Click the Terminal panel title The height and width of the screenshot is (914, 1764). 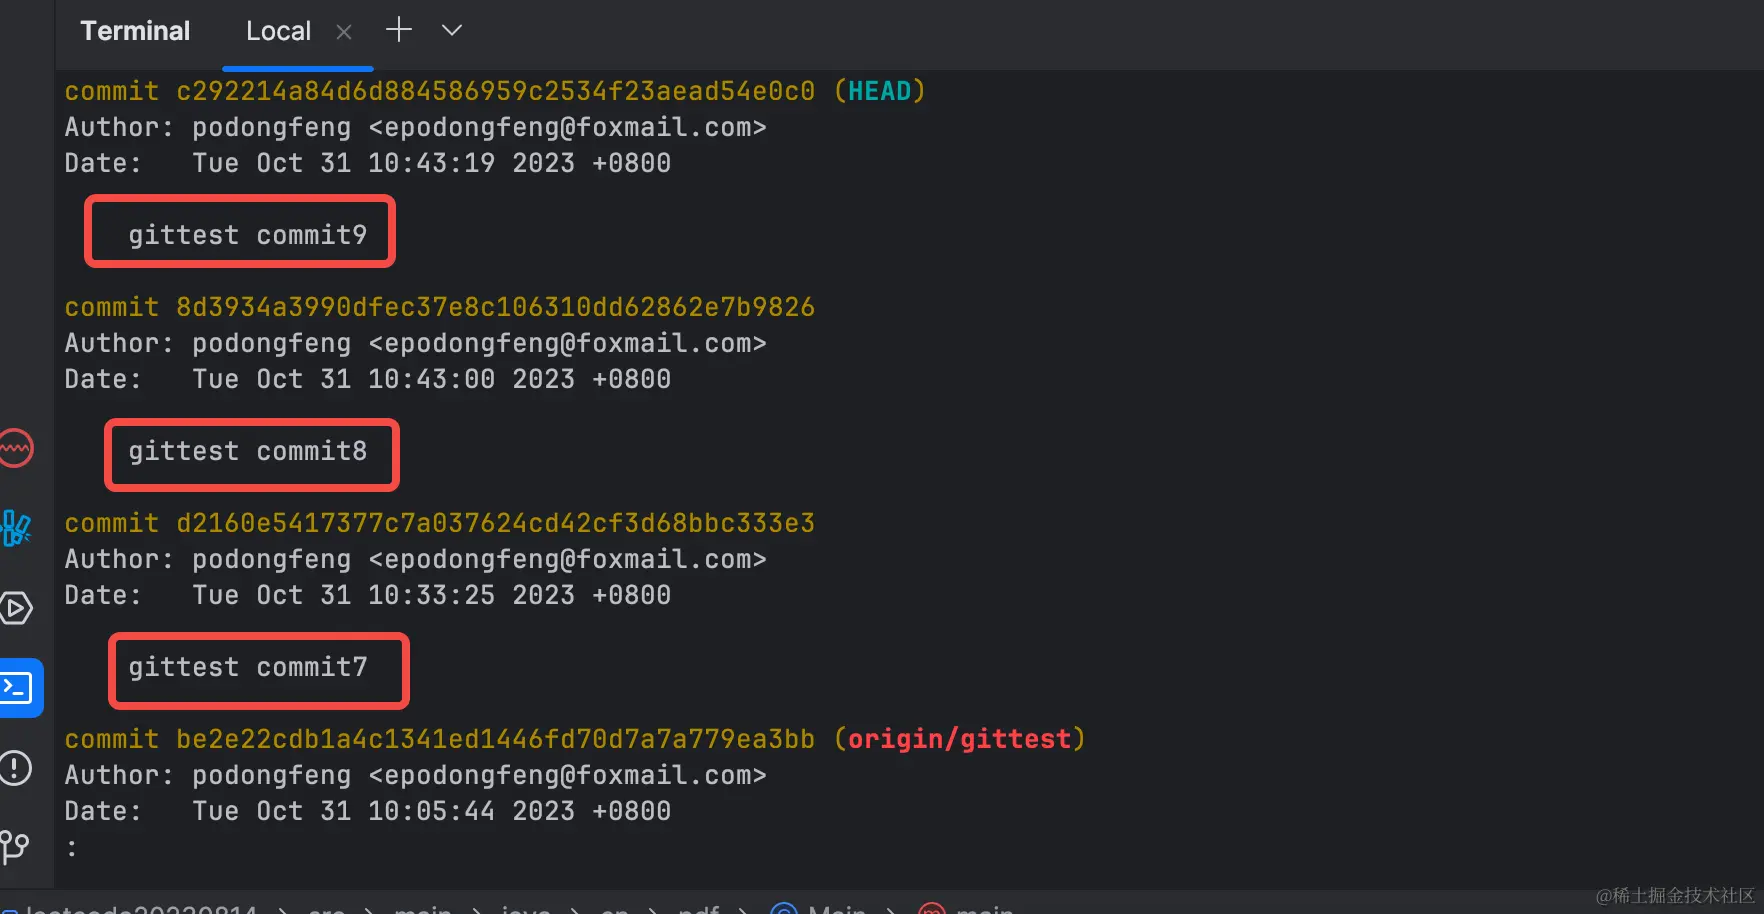tap(135, 31)
